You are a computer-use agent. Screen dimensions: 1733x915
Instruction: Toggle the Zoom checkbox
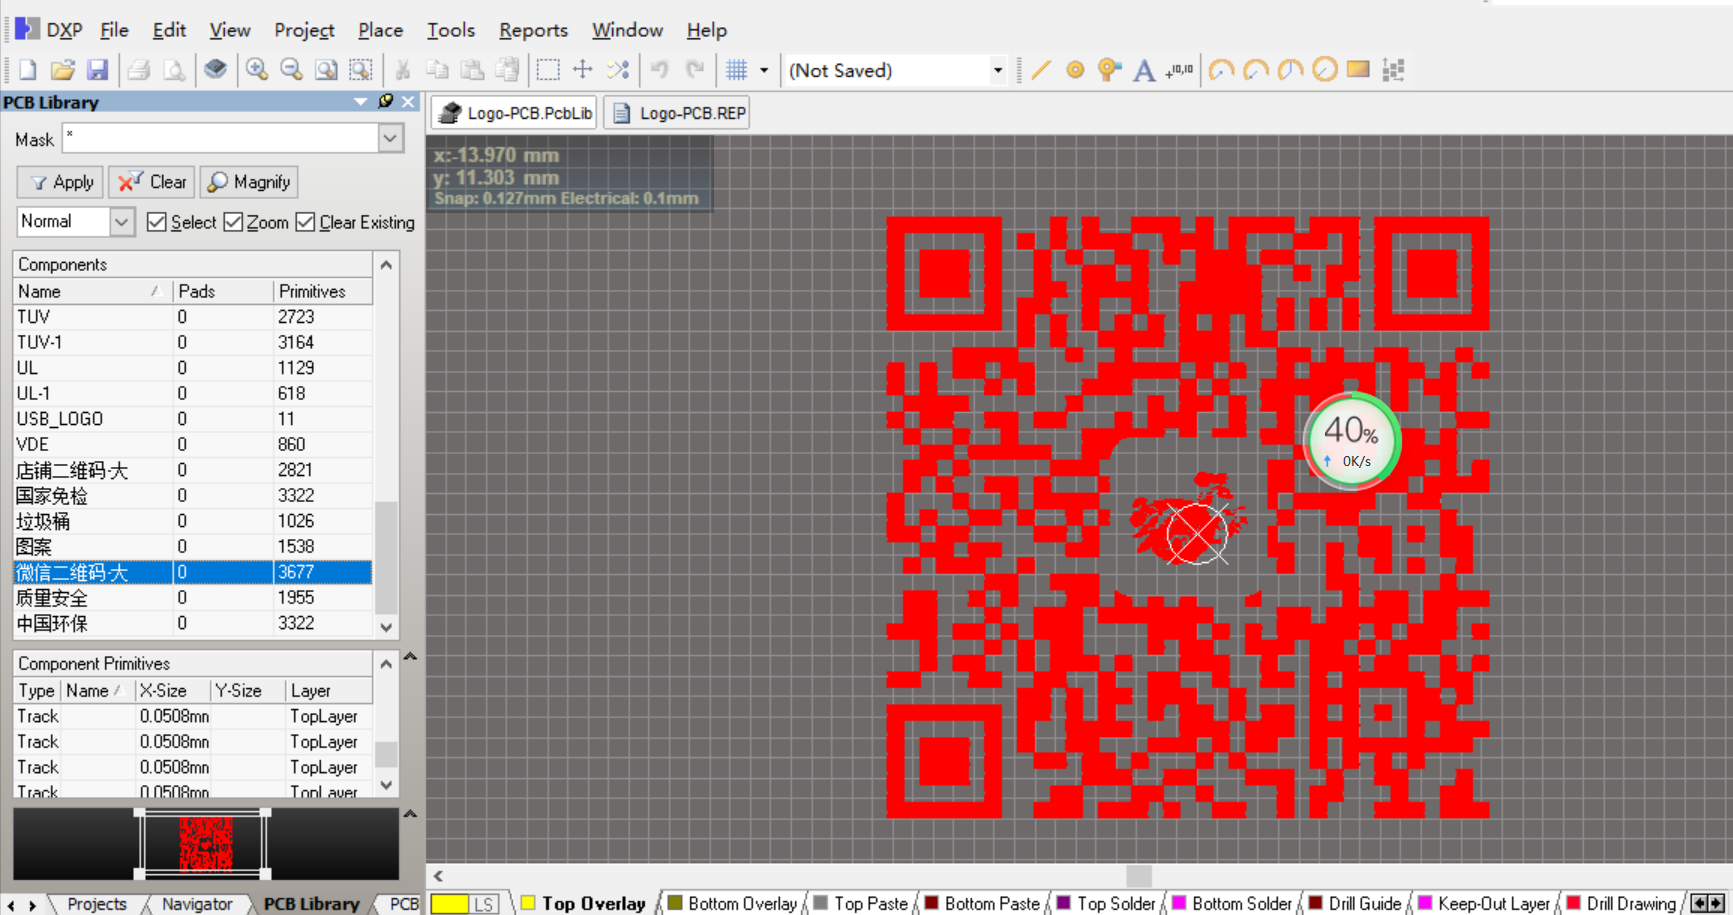[233, 222]
